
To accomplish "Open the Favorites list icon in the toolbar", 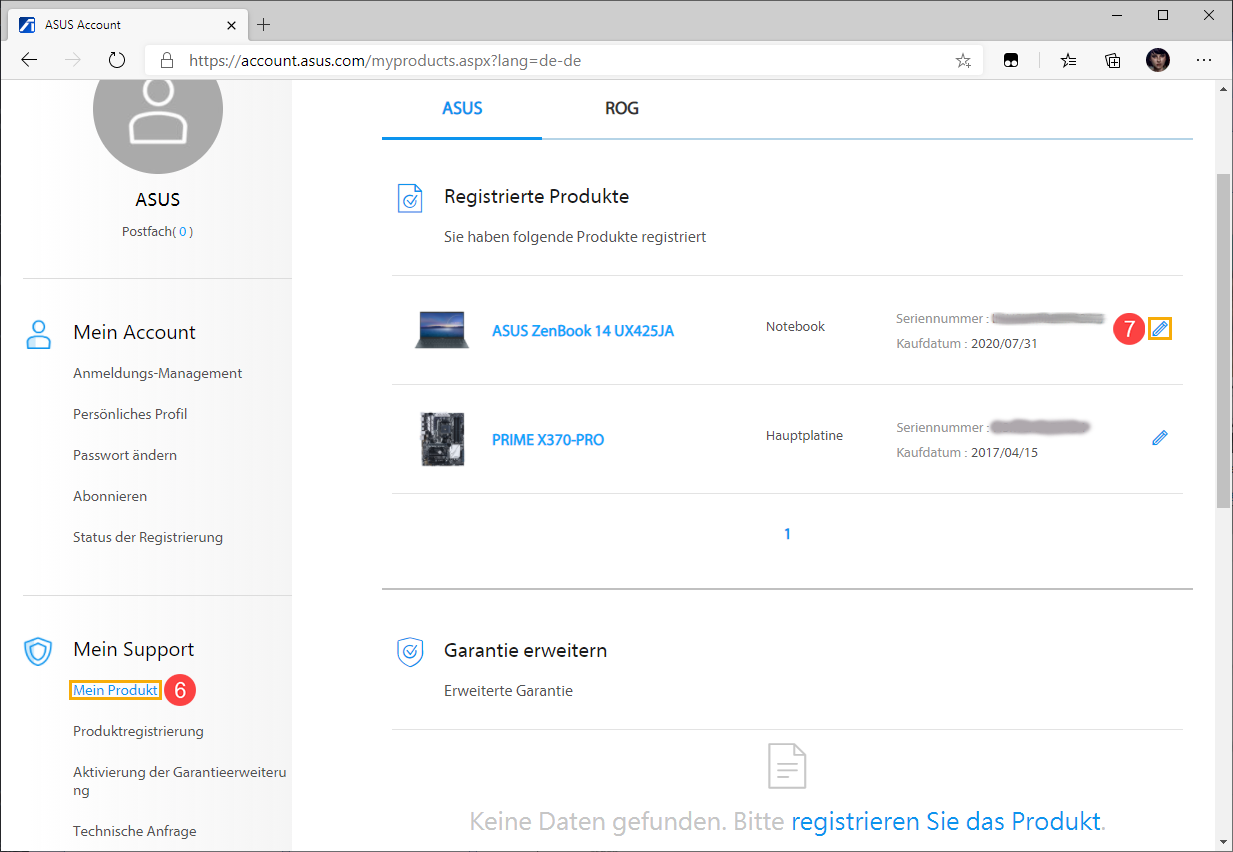I will click(1069, 60).
